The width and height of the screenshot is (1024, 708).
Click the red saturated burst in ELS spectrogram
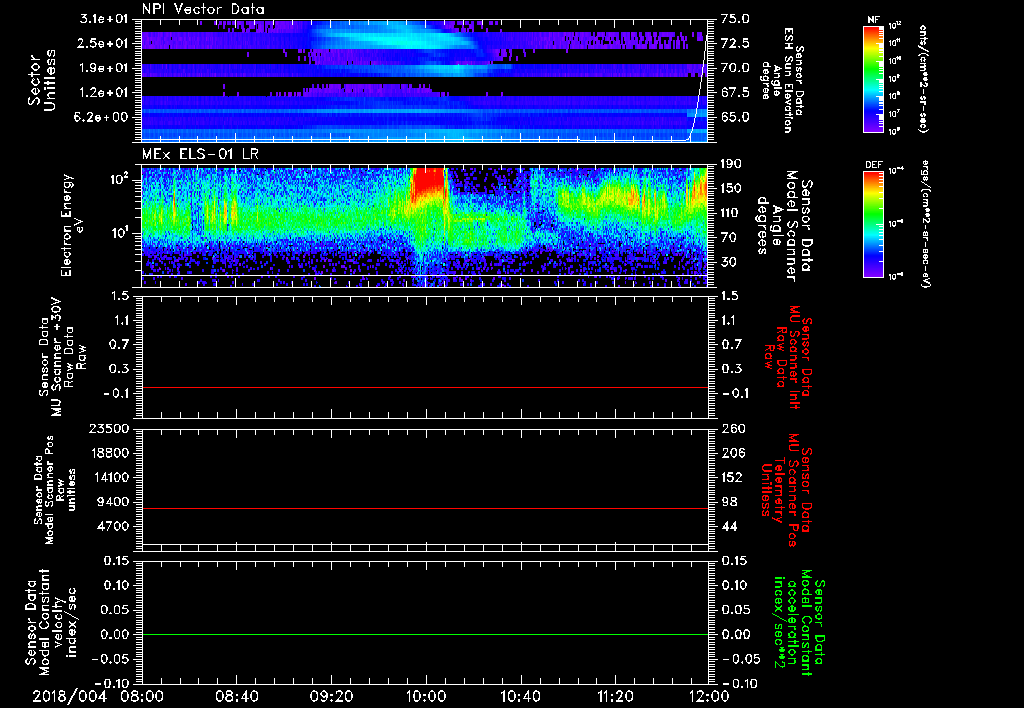(428, 182)
